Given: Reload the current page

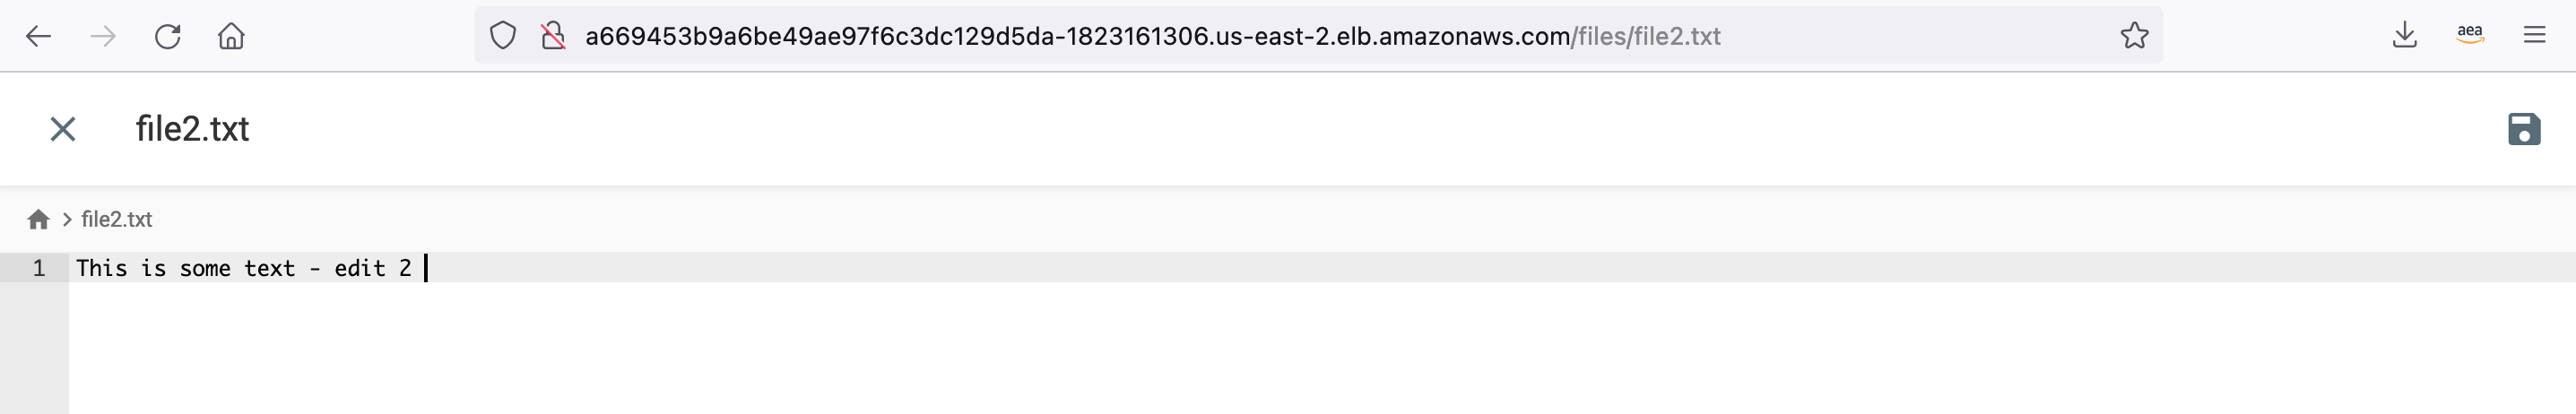Looking at the screenshot, I should (x=167, y=36).
